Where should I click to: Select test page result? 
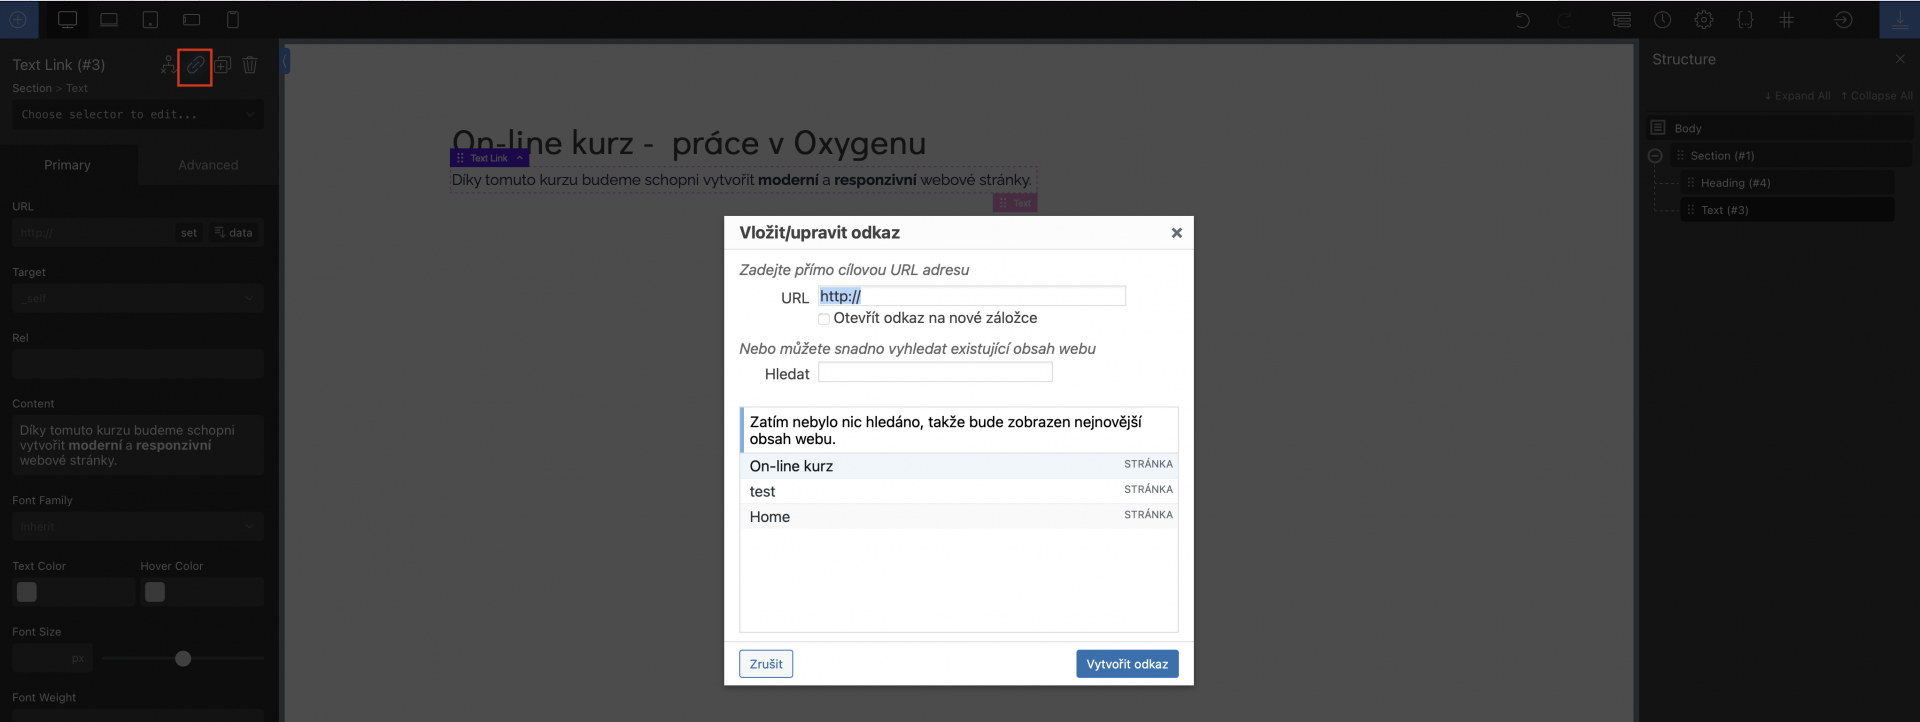coord(959,491)
